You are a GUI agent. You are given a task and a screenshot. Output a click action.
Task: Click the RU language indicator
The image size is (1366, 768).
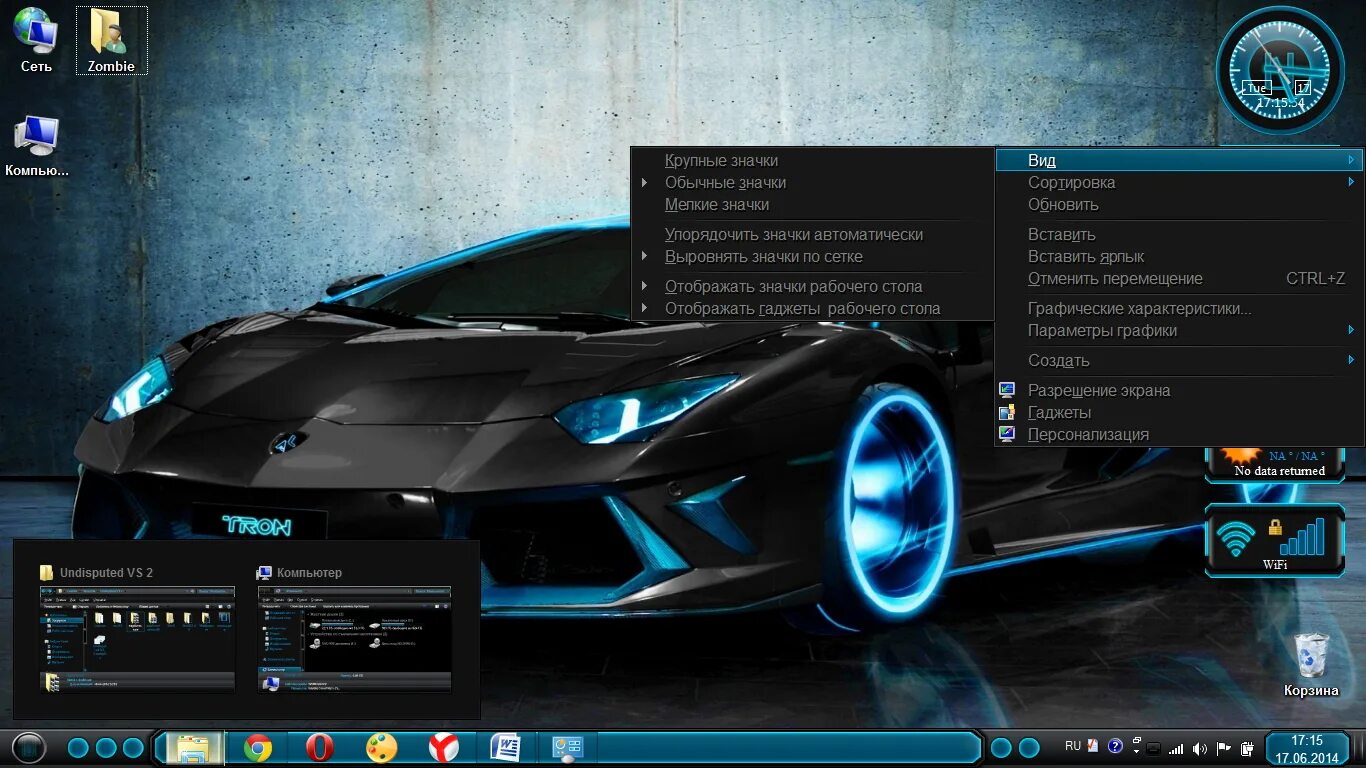1073,746
